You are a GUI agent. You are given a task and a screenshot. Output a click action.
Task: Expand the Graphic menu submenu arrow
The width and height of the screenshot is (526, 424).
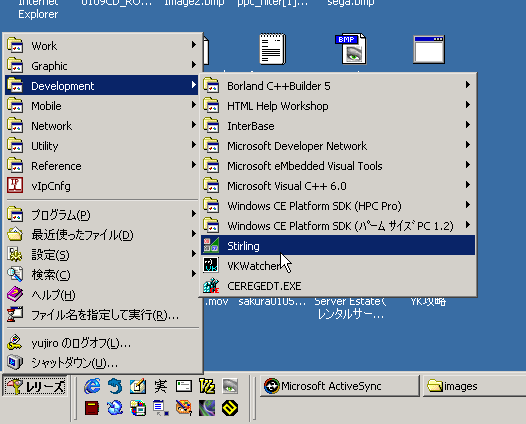pyautogui.click(x=194, y=65)
